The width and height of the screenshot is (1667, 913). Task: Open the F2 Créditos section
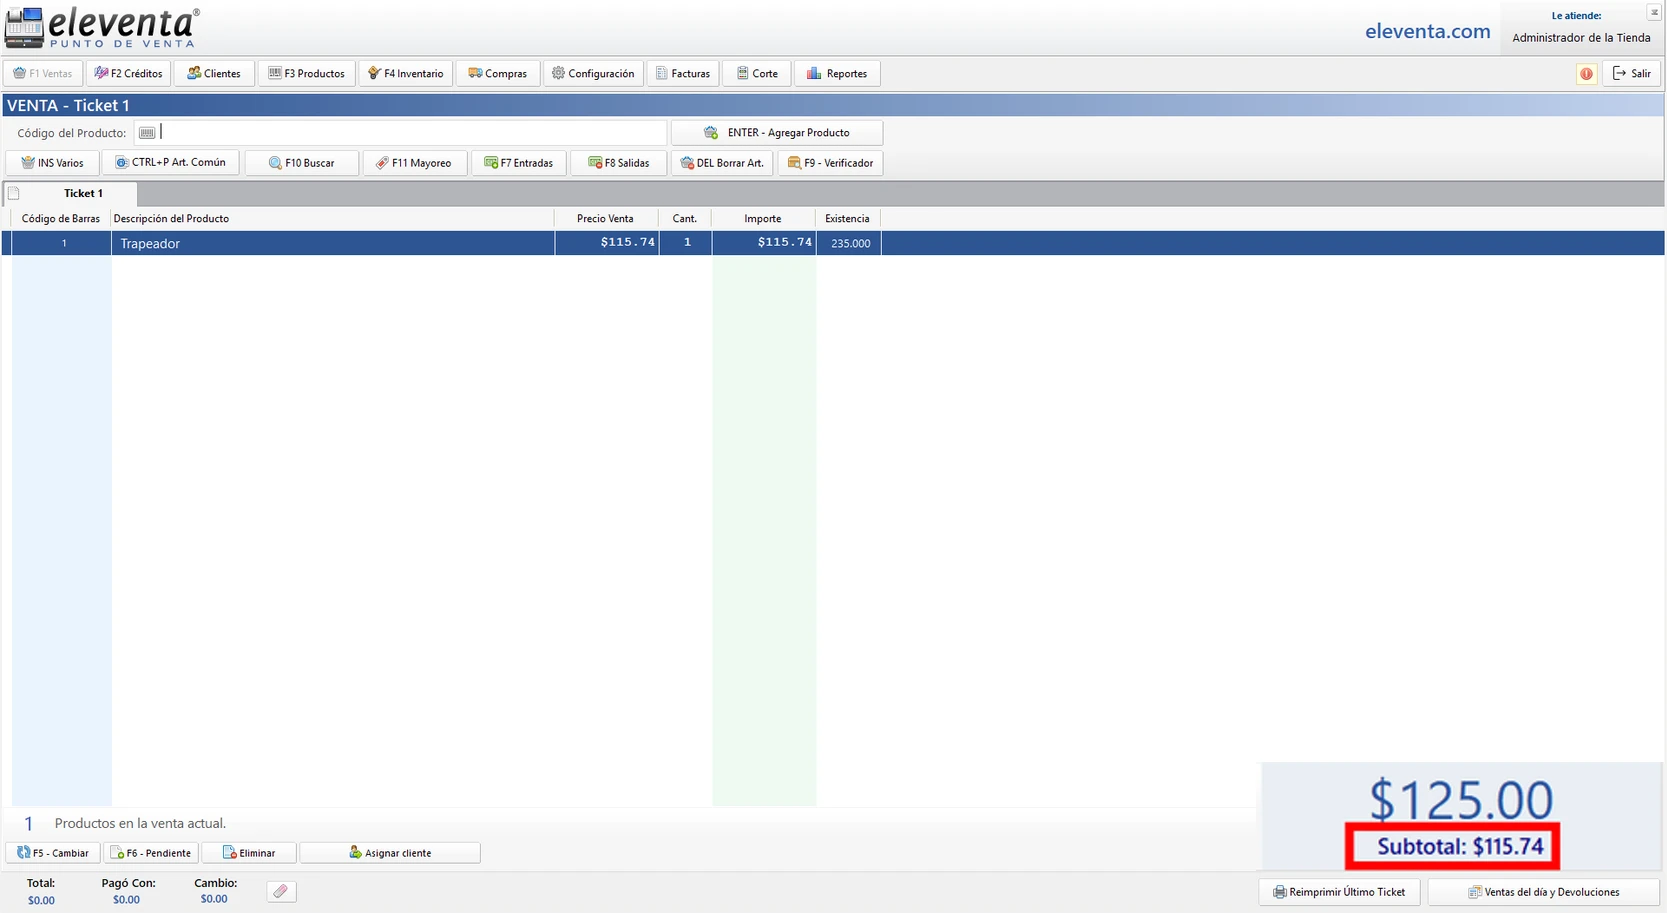(129, 74)
